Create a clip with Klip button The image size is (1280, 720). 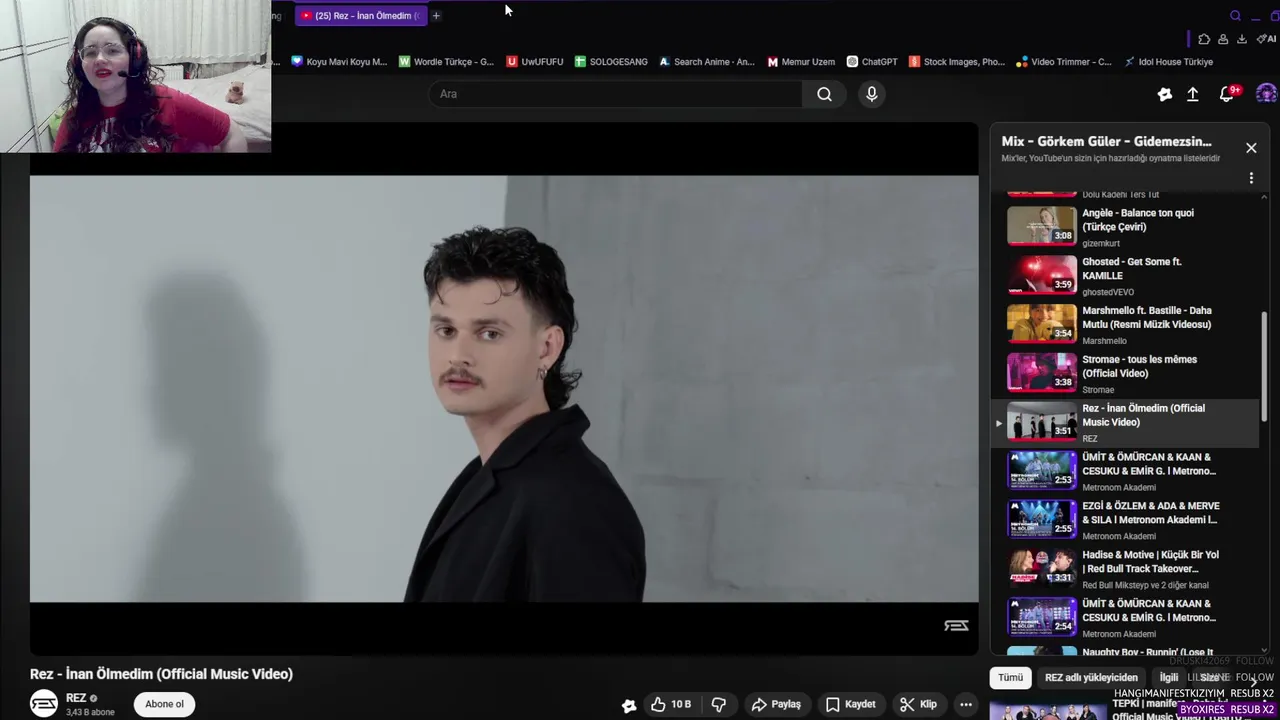pyautogui.click(x=918, y=704)
